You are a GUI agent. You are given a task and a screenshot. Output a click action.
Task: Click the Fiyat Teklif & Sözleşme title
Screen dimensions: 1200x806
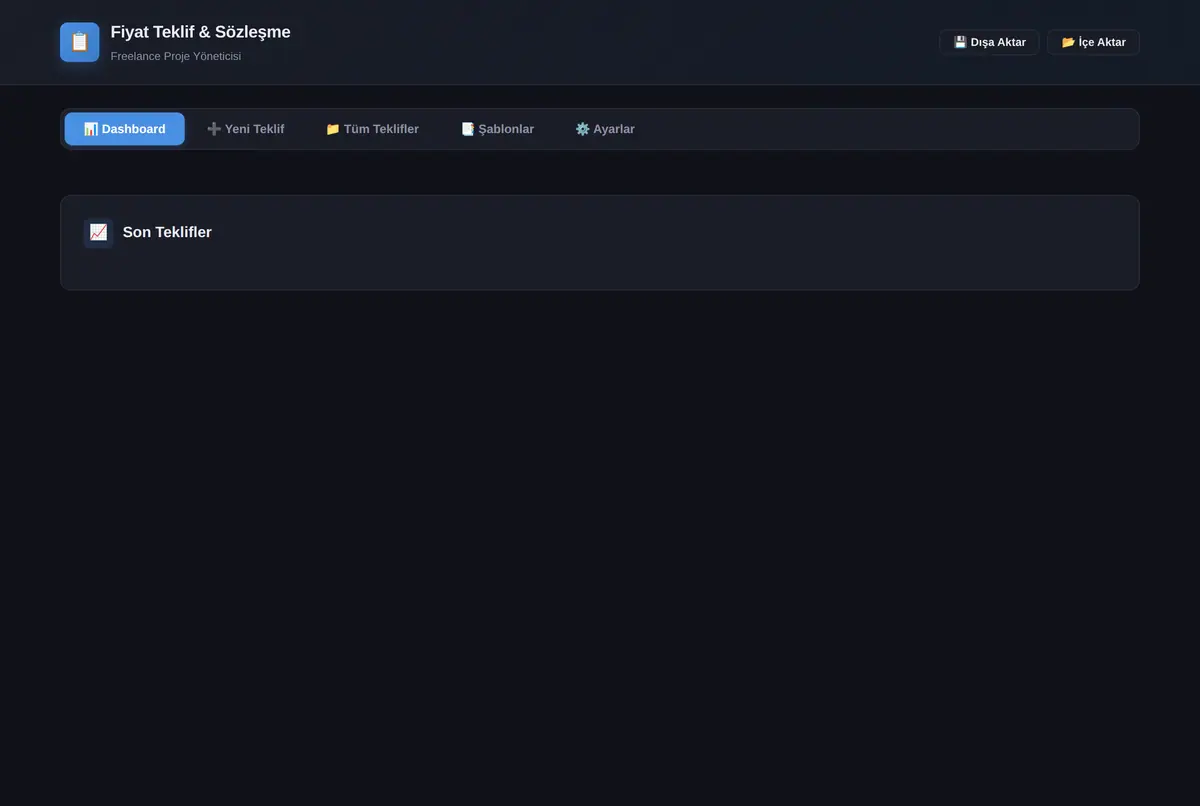point(201,32)
